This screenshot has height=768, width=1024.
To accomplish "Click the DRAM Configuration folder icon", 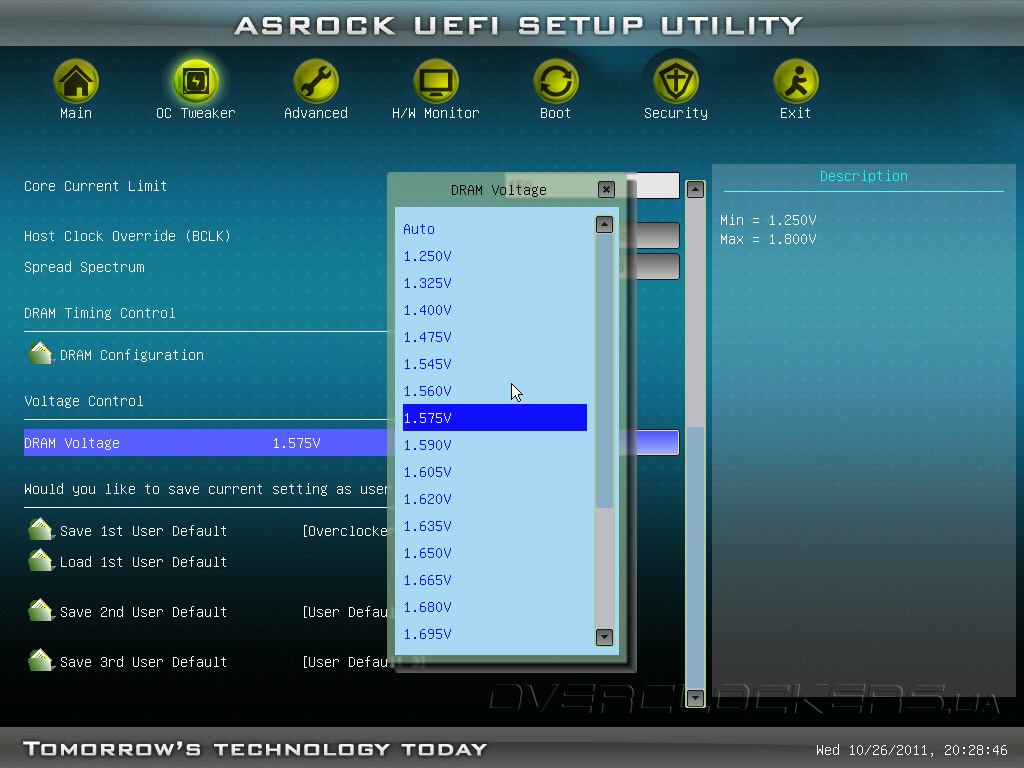I will [40, 353].
